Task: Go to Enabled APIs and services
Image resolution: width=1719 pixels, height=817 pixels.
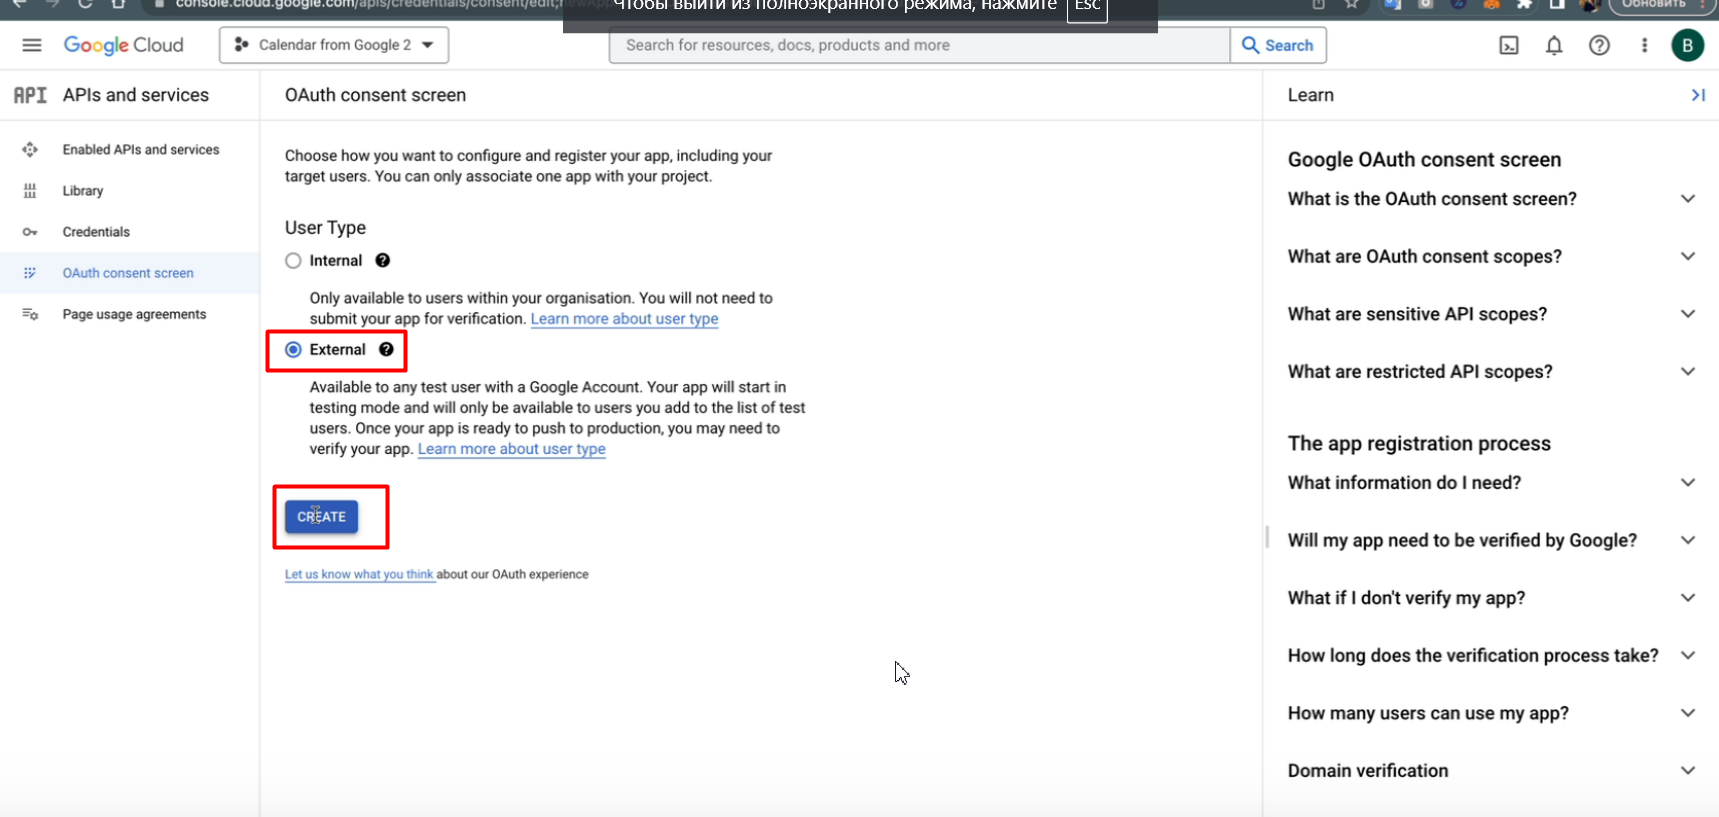Action: coord(140,150)
